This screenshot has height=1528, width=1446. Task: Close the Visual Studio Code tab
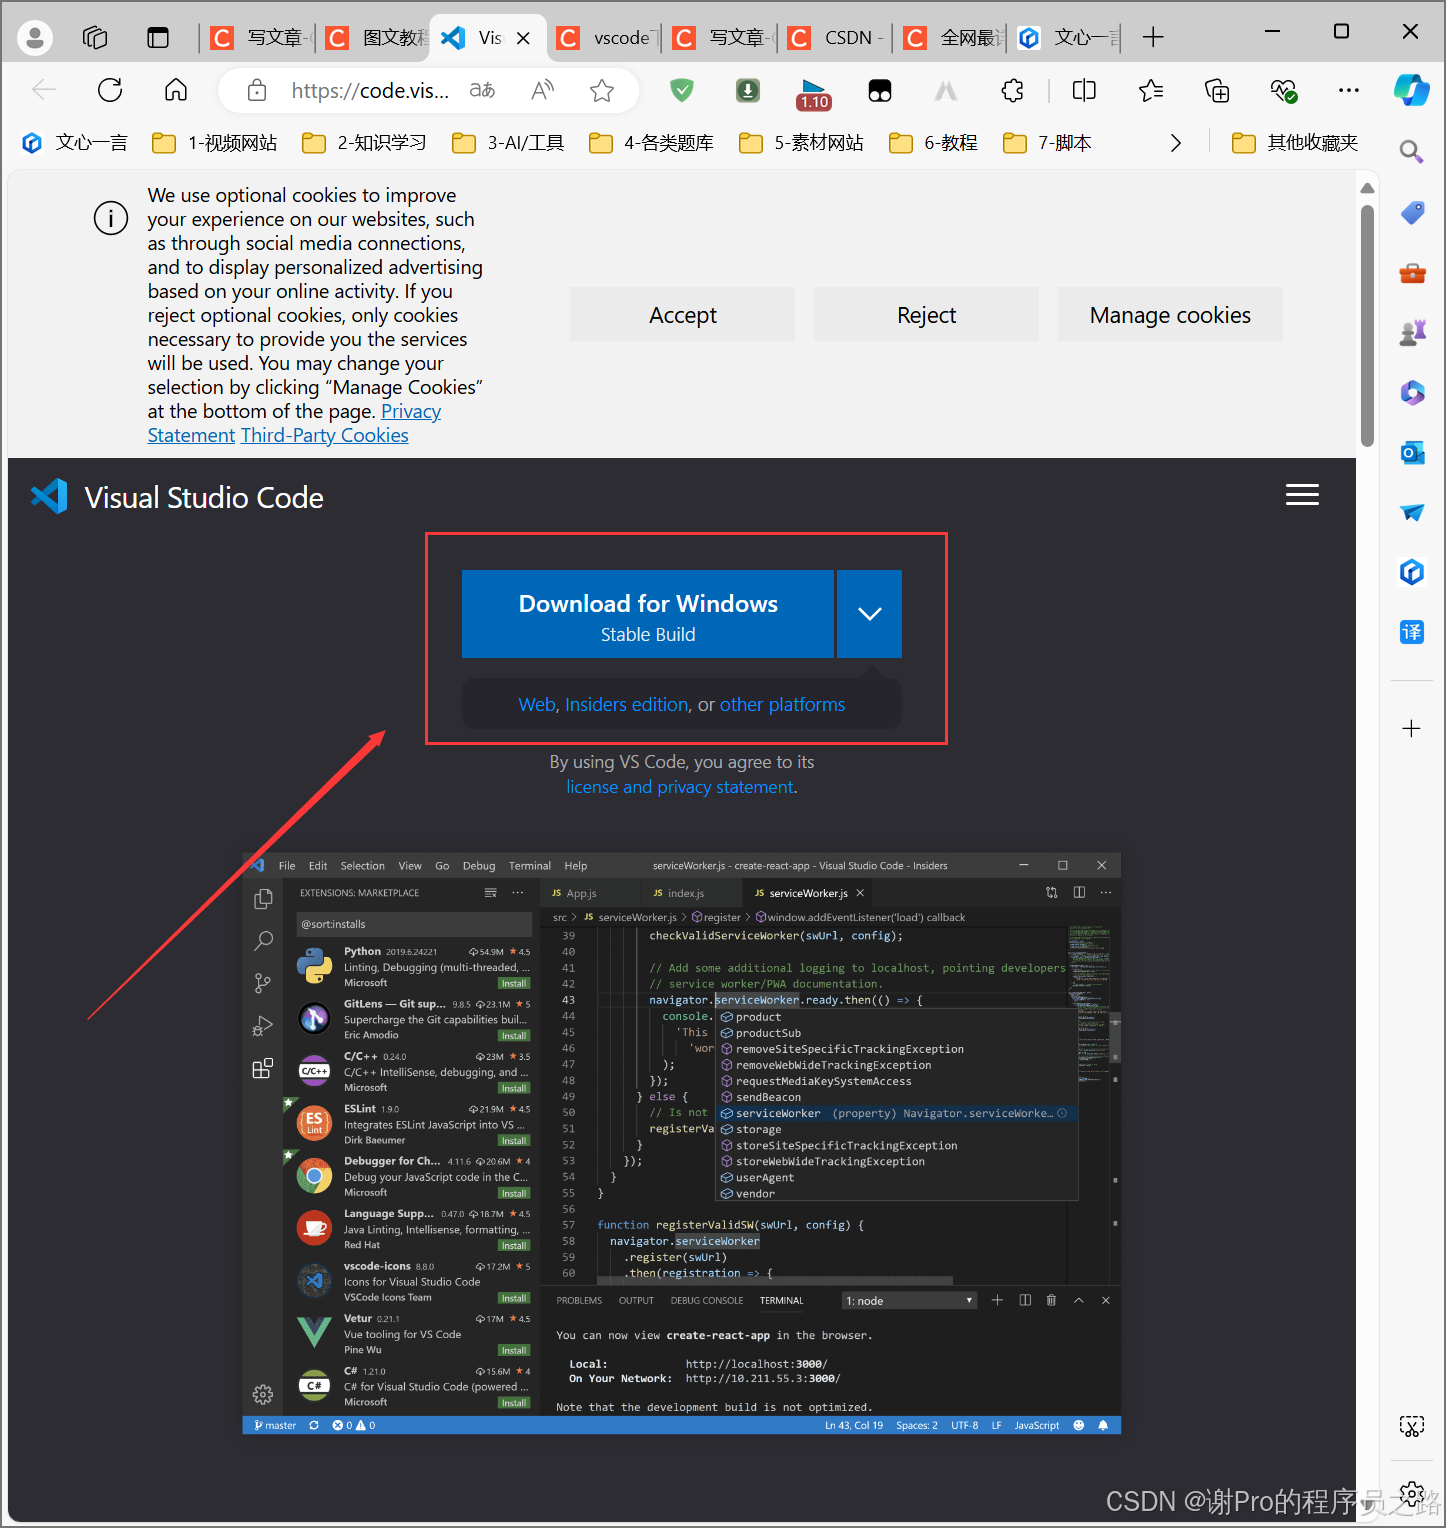[523, 38]
